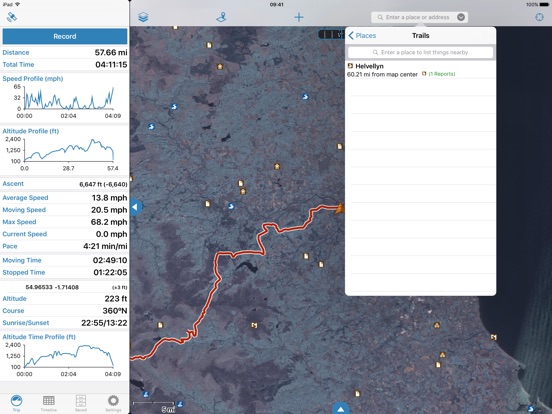Viewport: 552px width, 414px height.
Task: Click the nearby places search field
Action: click(420, 52)
